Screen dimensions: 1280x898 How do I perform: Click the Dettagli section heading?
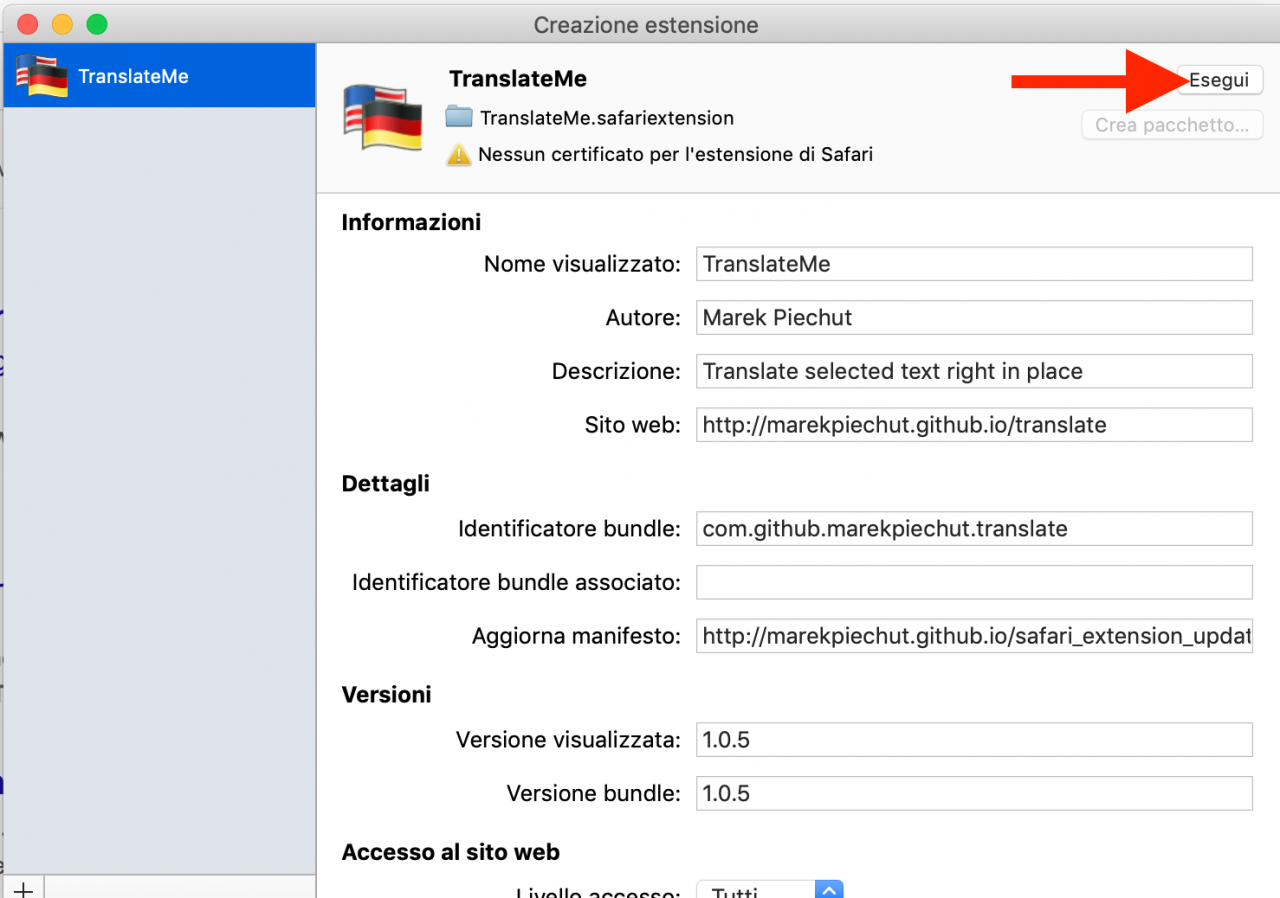[x=386, y=484]
